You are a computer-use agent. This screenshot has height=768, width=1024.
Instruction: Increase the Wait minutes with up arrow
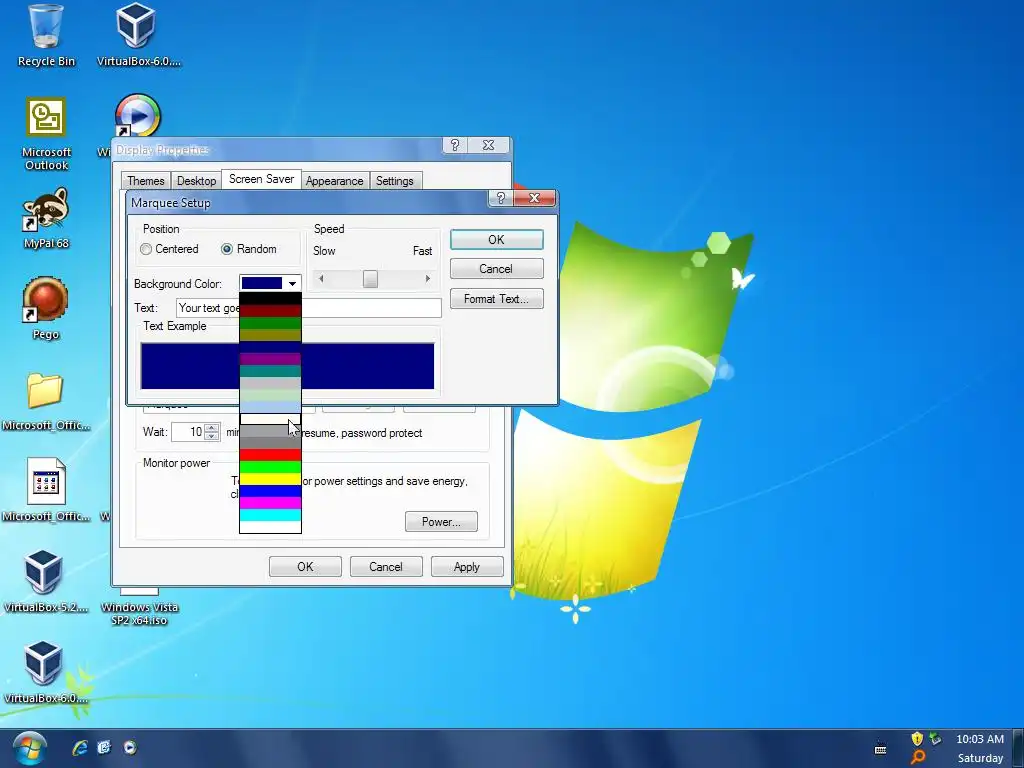pyautogui.click(x=212, y=428)
